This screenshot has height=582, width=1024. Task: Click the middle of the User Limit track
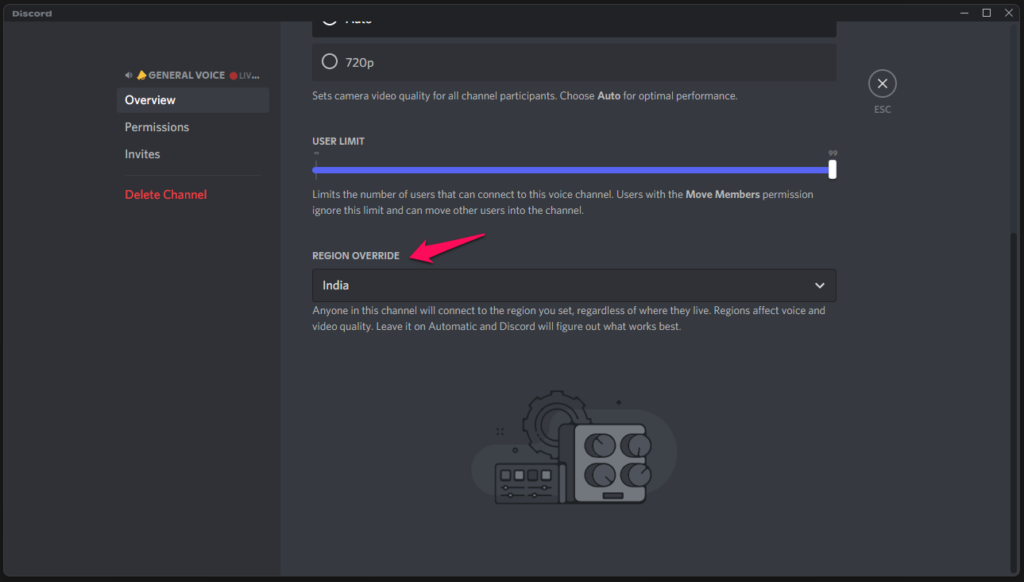click(x=573, y=170)
